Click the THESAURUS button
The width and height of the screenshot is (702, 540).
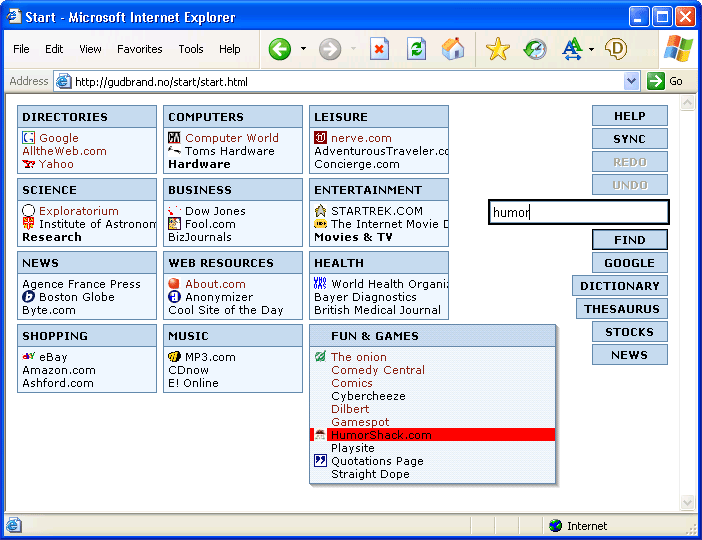point(621,309)
